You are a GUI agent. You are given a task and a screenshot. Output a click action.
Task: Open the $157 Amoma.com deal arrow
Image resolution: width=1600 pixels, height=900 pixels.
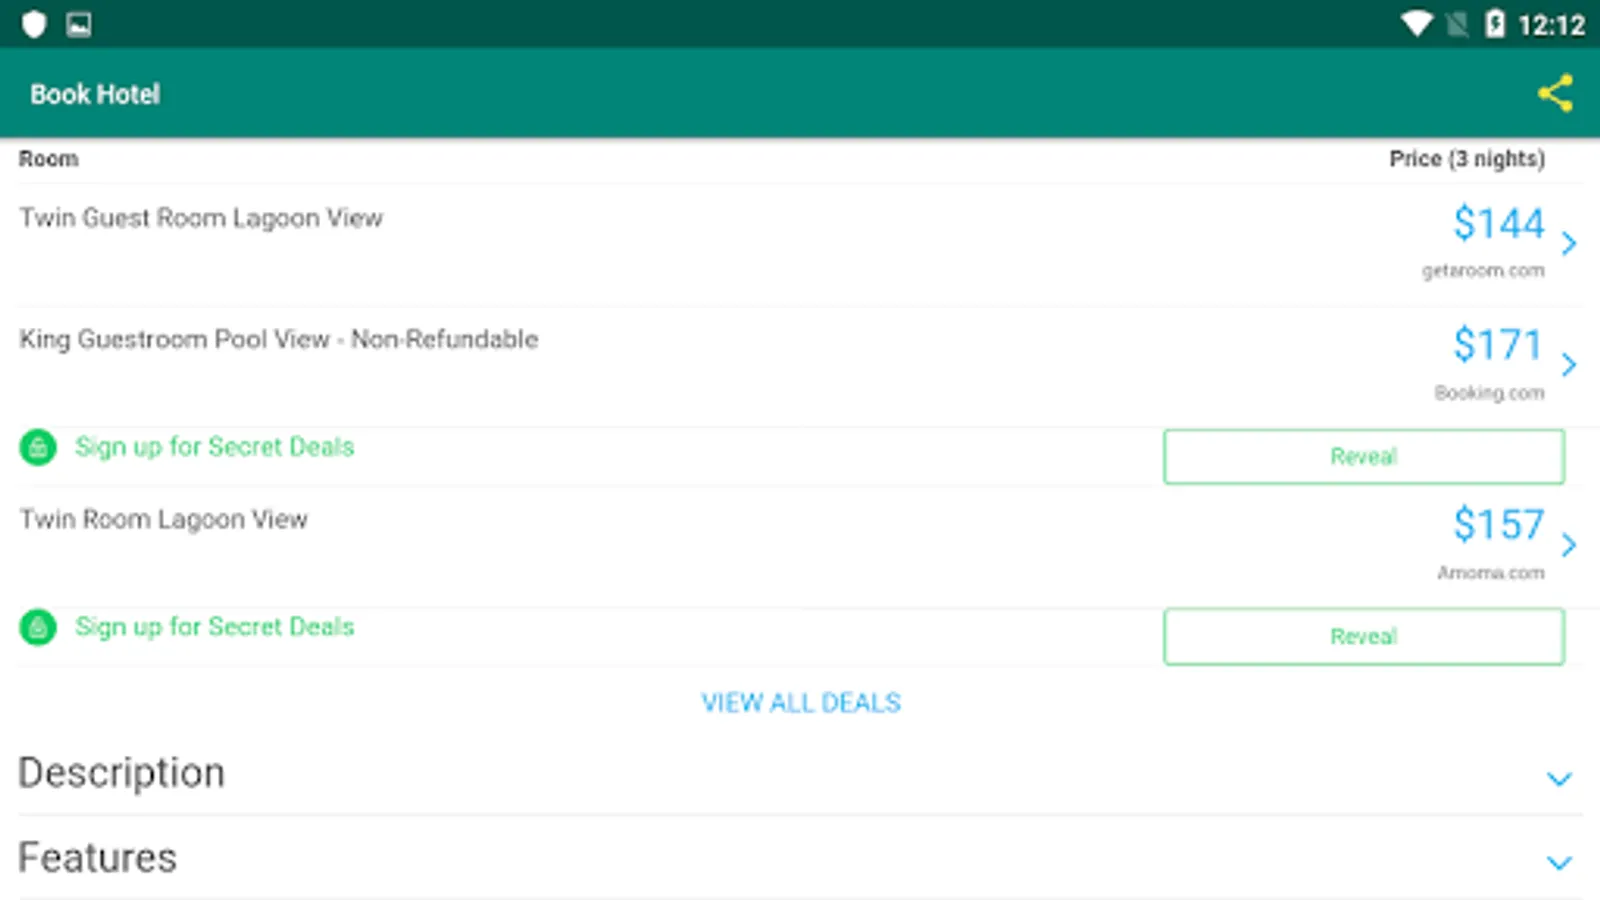click(1568, 544)
